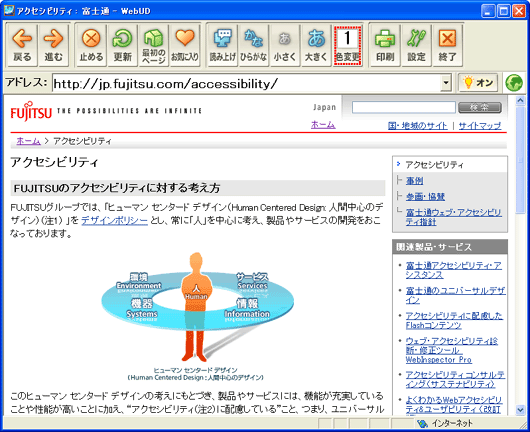The image size is (530, 432).
Task: Open WebInspector Pro diagnostic tool link
Action: click(x=452, y=350)
